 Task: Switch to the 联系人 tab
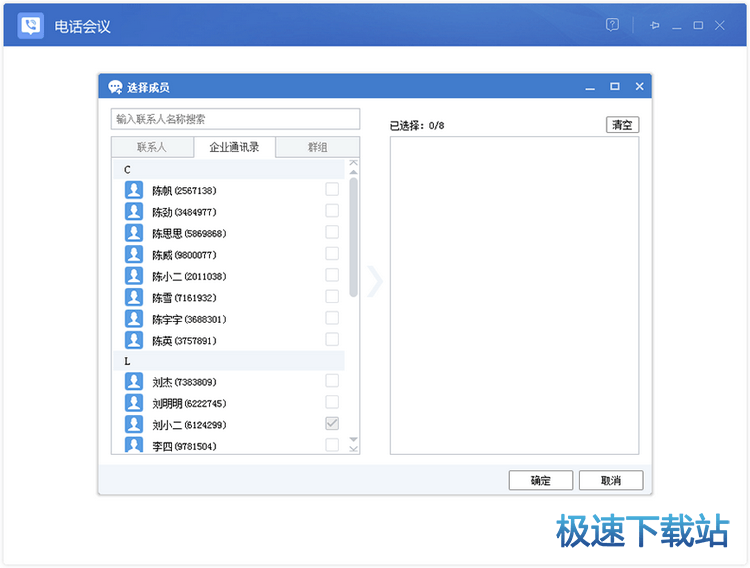tap(152, 147)
